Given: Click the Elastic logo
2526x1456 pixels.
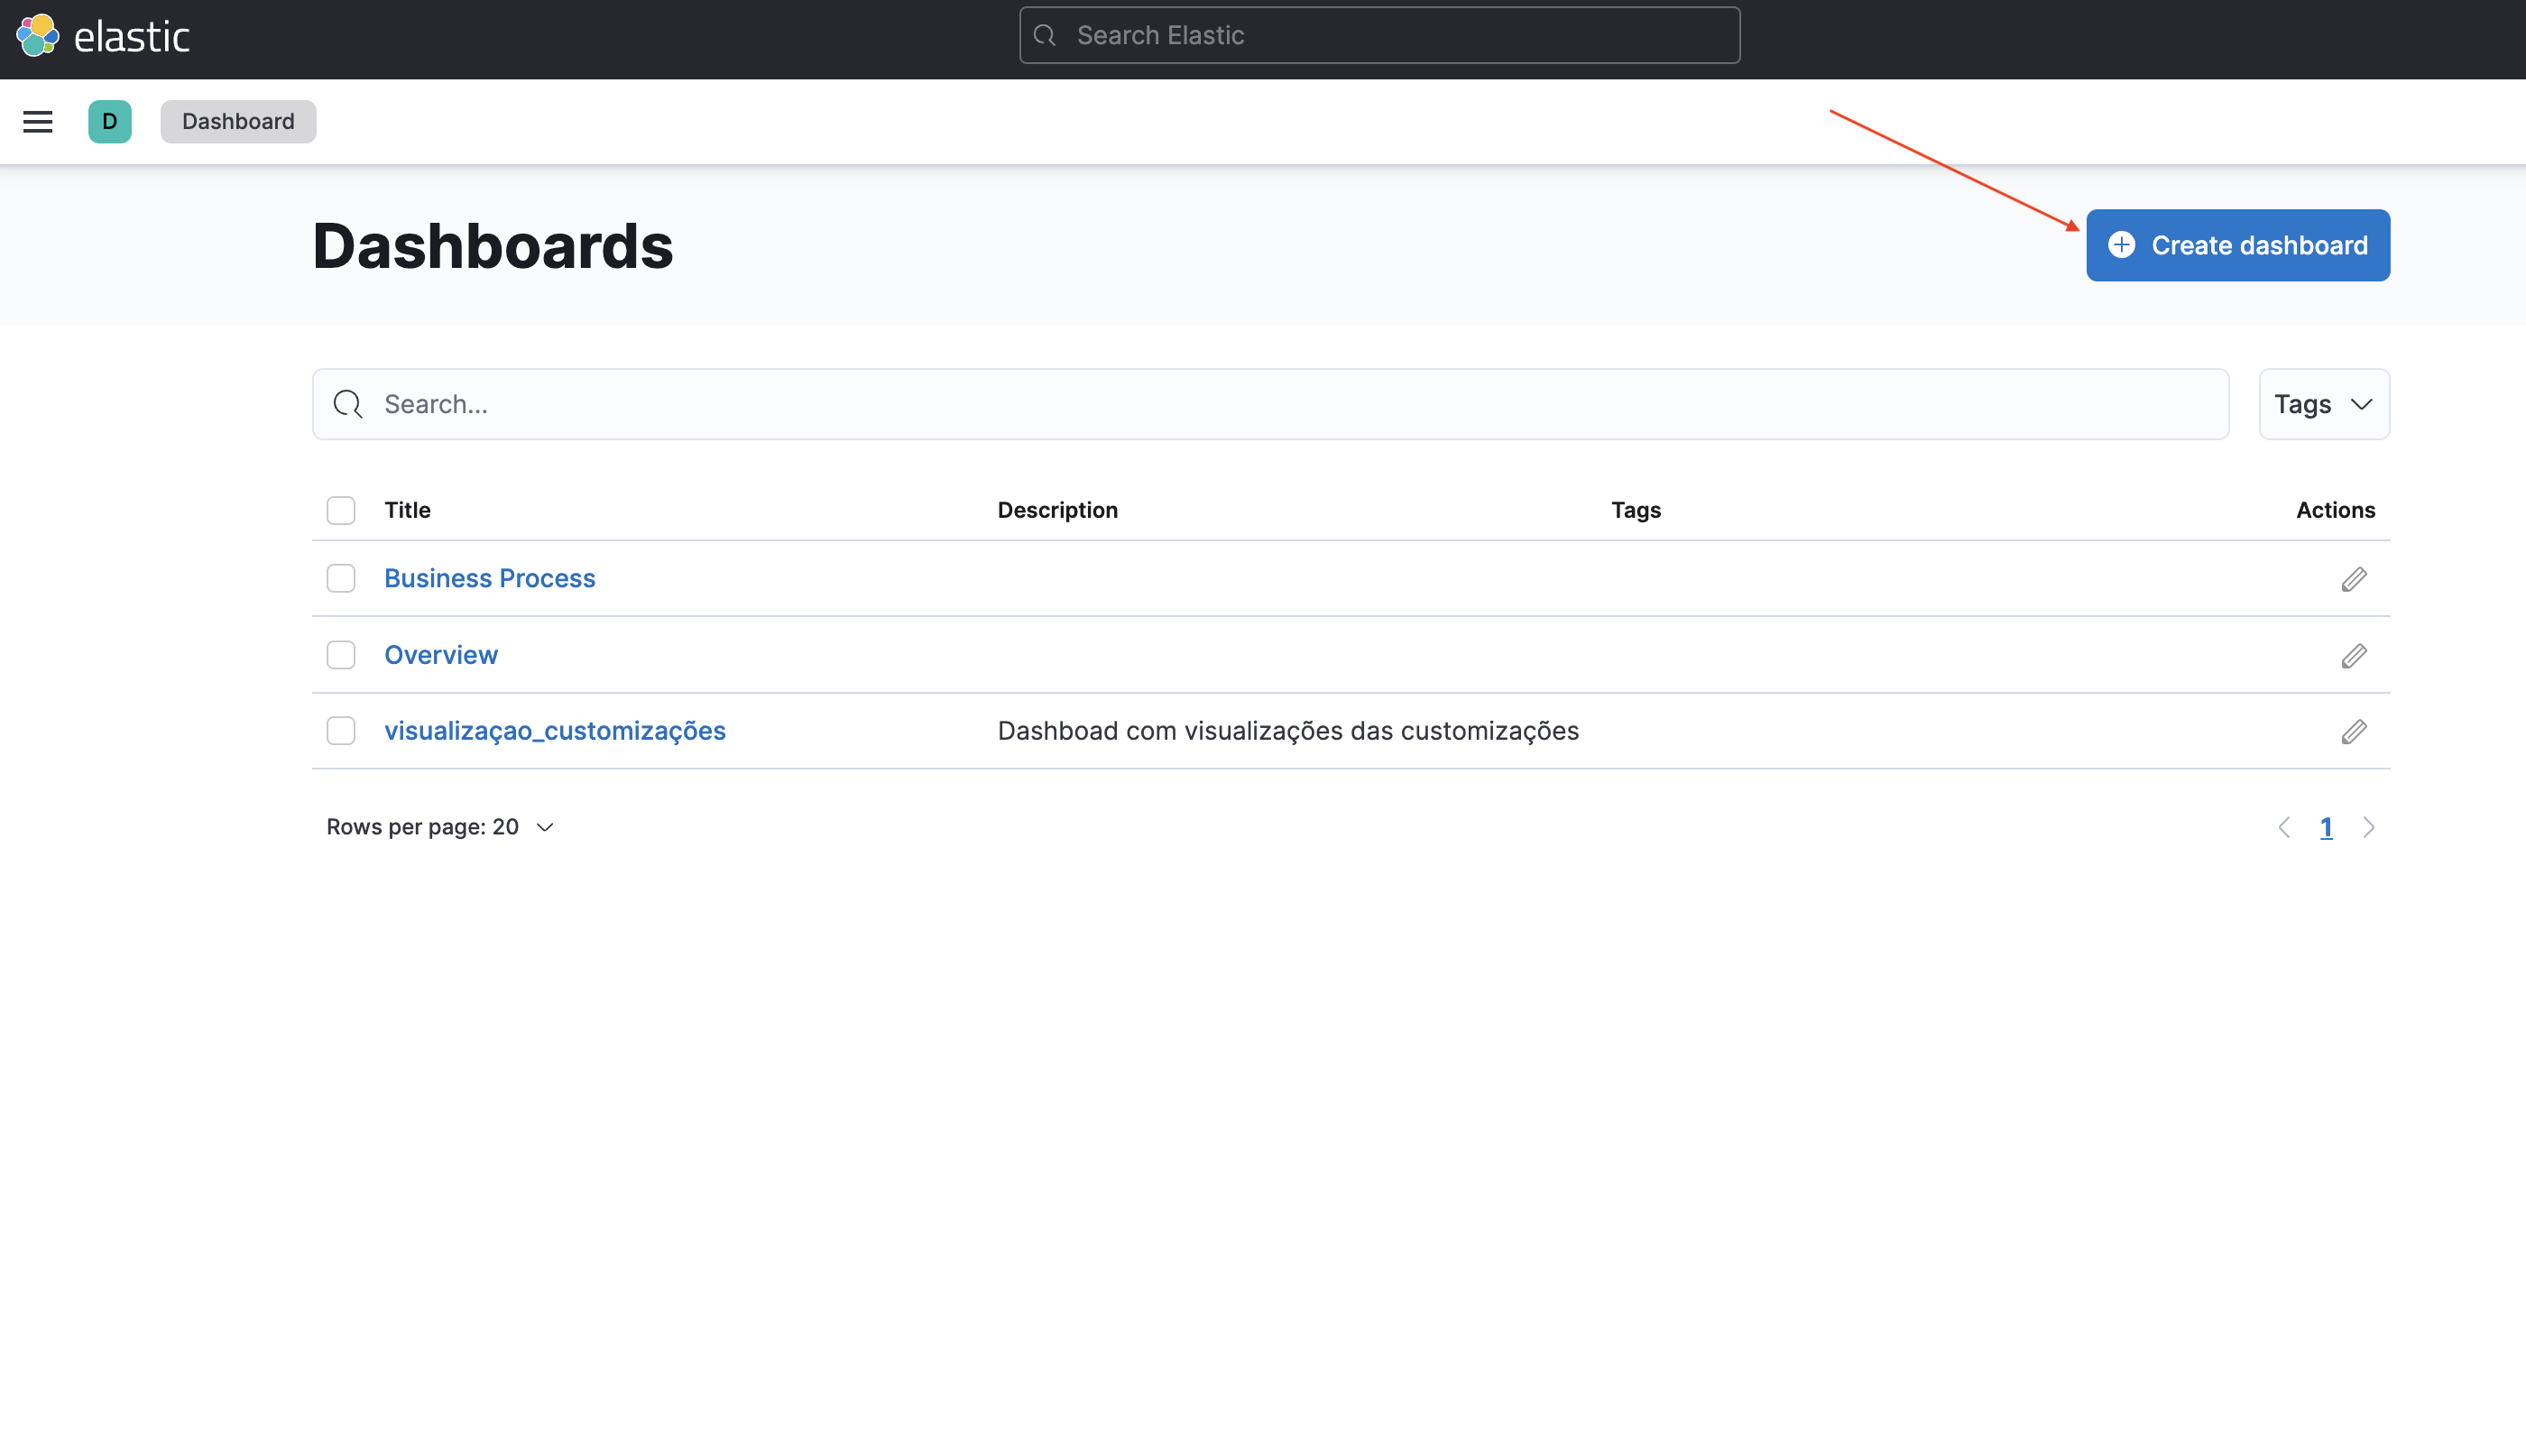Looking at the screenshot, I should 103,36.
